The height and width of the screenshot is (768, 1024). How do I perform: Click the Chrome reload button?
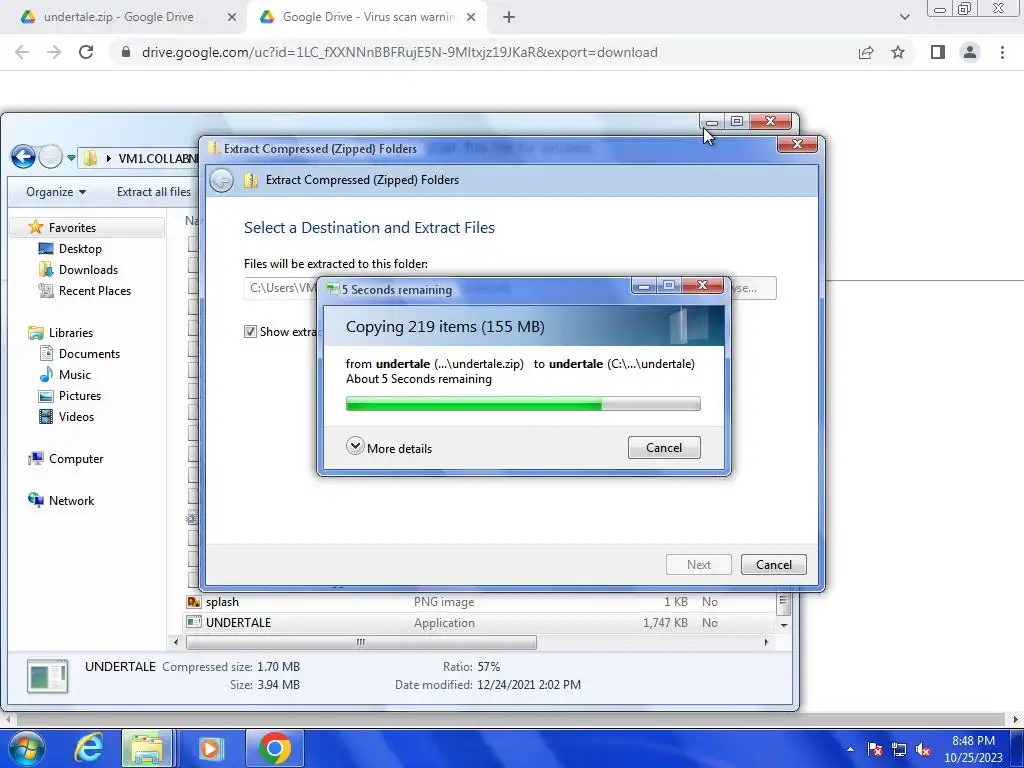point(86,52)
